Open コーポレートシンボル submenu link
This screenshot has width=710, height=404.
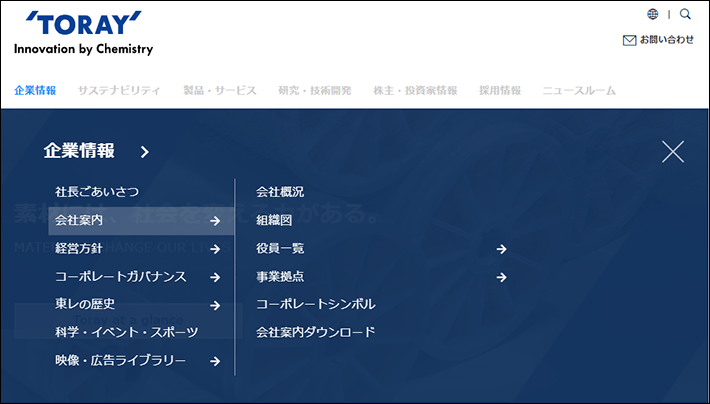coord(316,304)
